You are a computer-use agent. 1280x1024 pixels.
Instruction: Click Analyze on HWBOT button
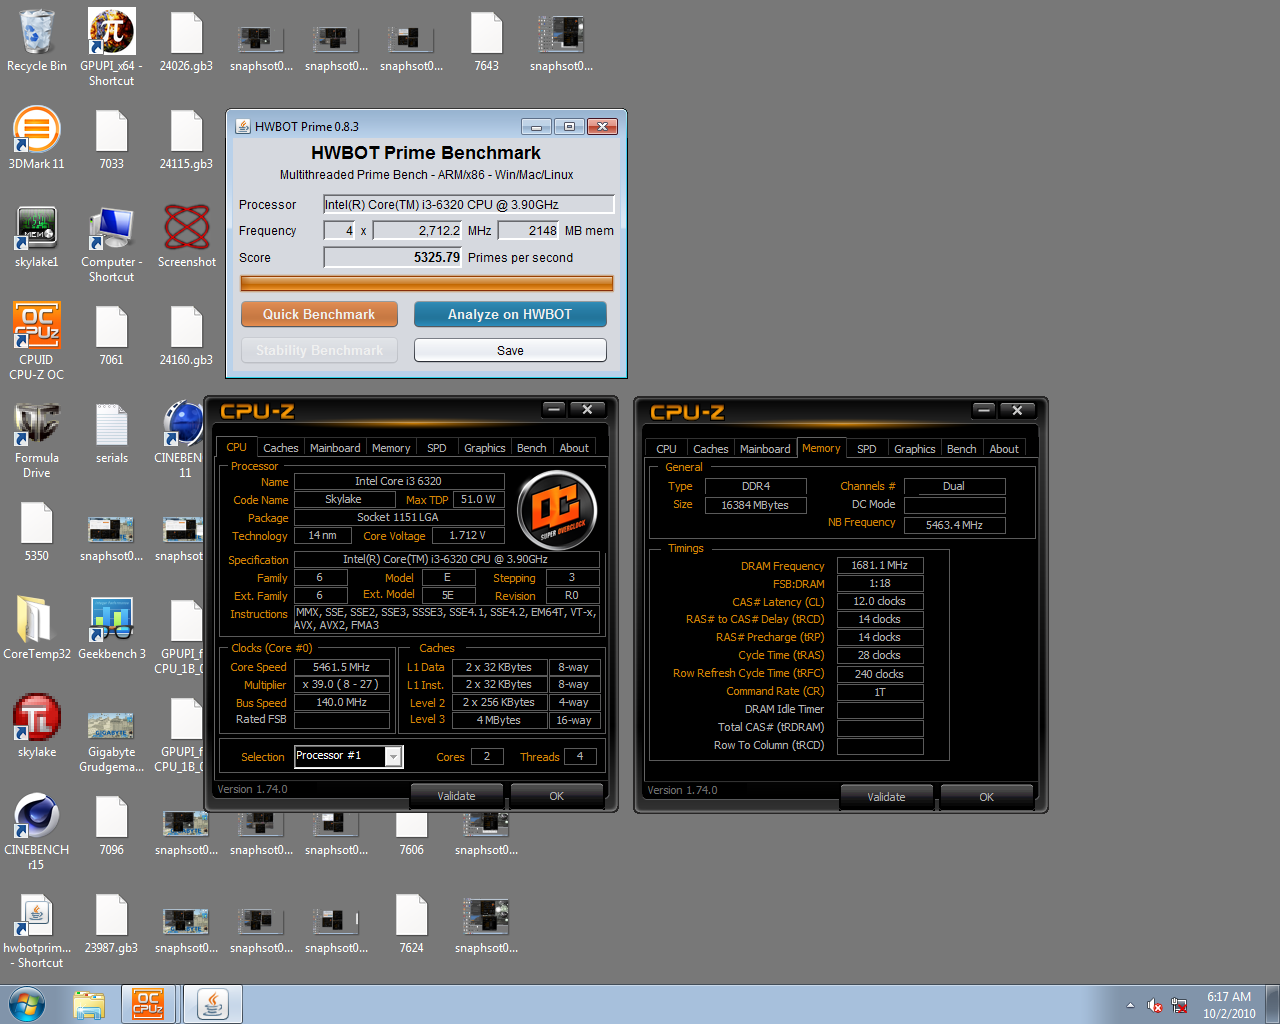(510, 314)
